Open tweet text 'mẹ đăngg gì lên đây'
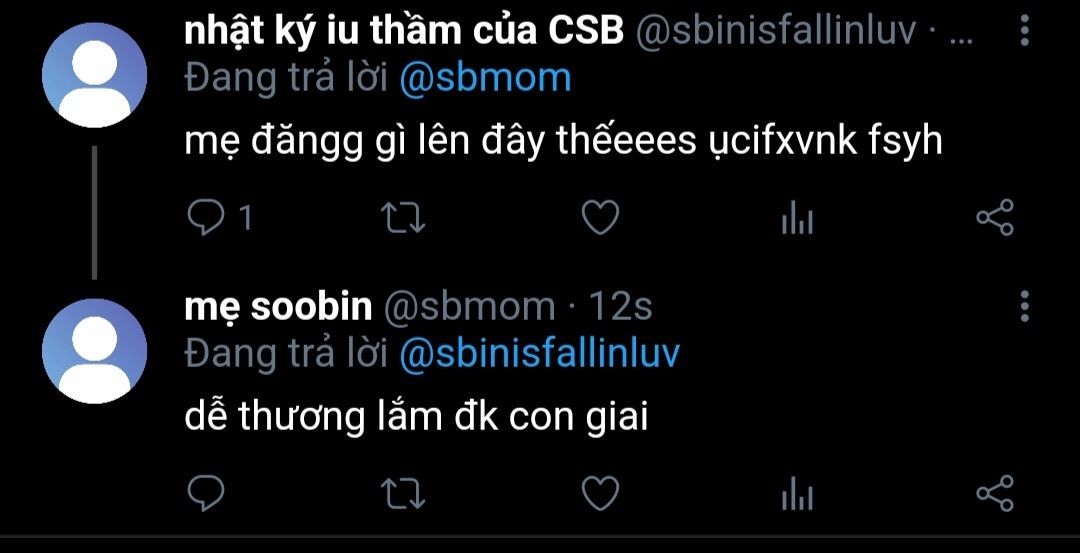 pyautogui.click(x=366, y=142)
